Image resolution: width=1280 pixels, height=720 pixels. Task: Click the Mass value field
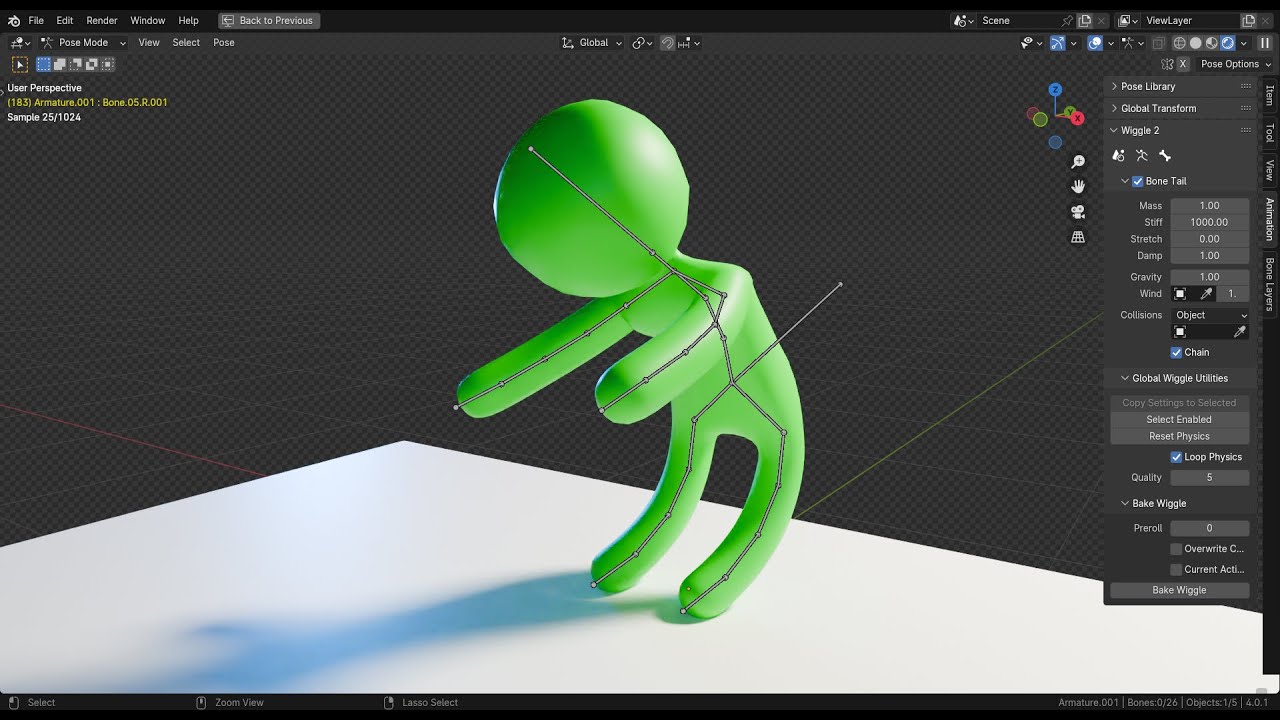click(1210, 206)
